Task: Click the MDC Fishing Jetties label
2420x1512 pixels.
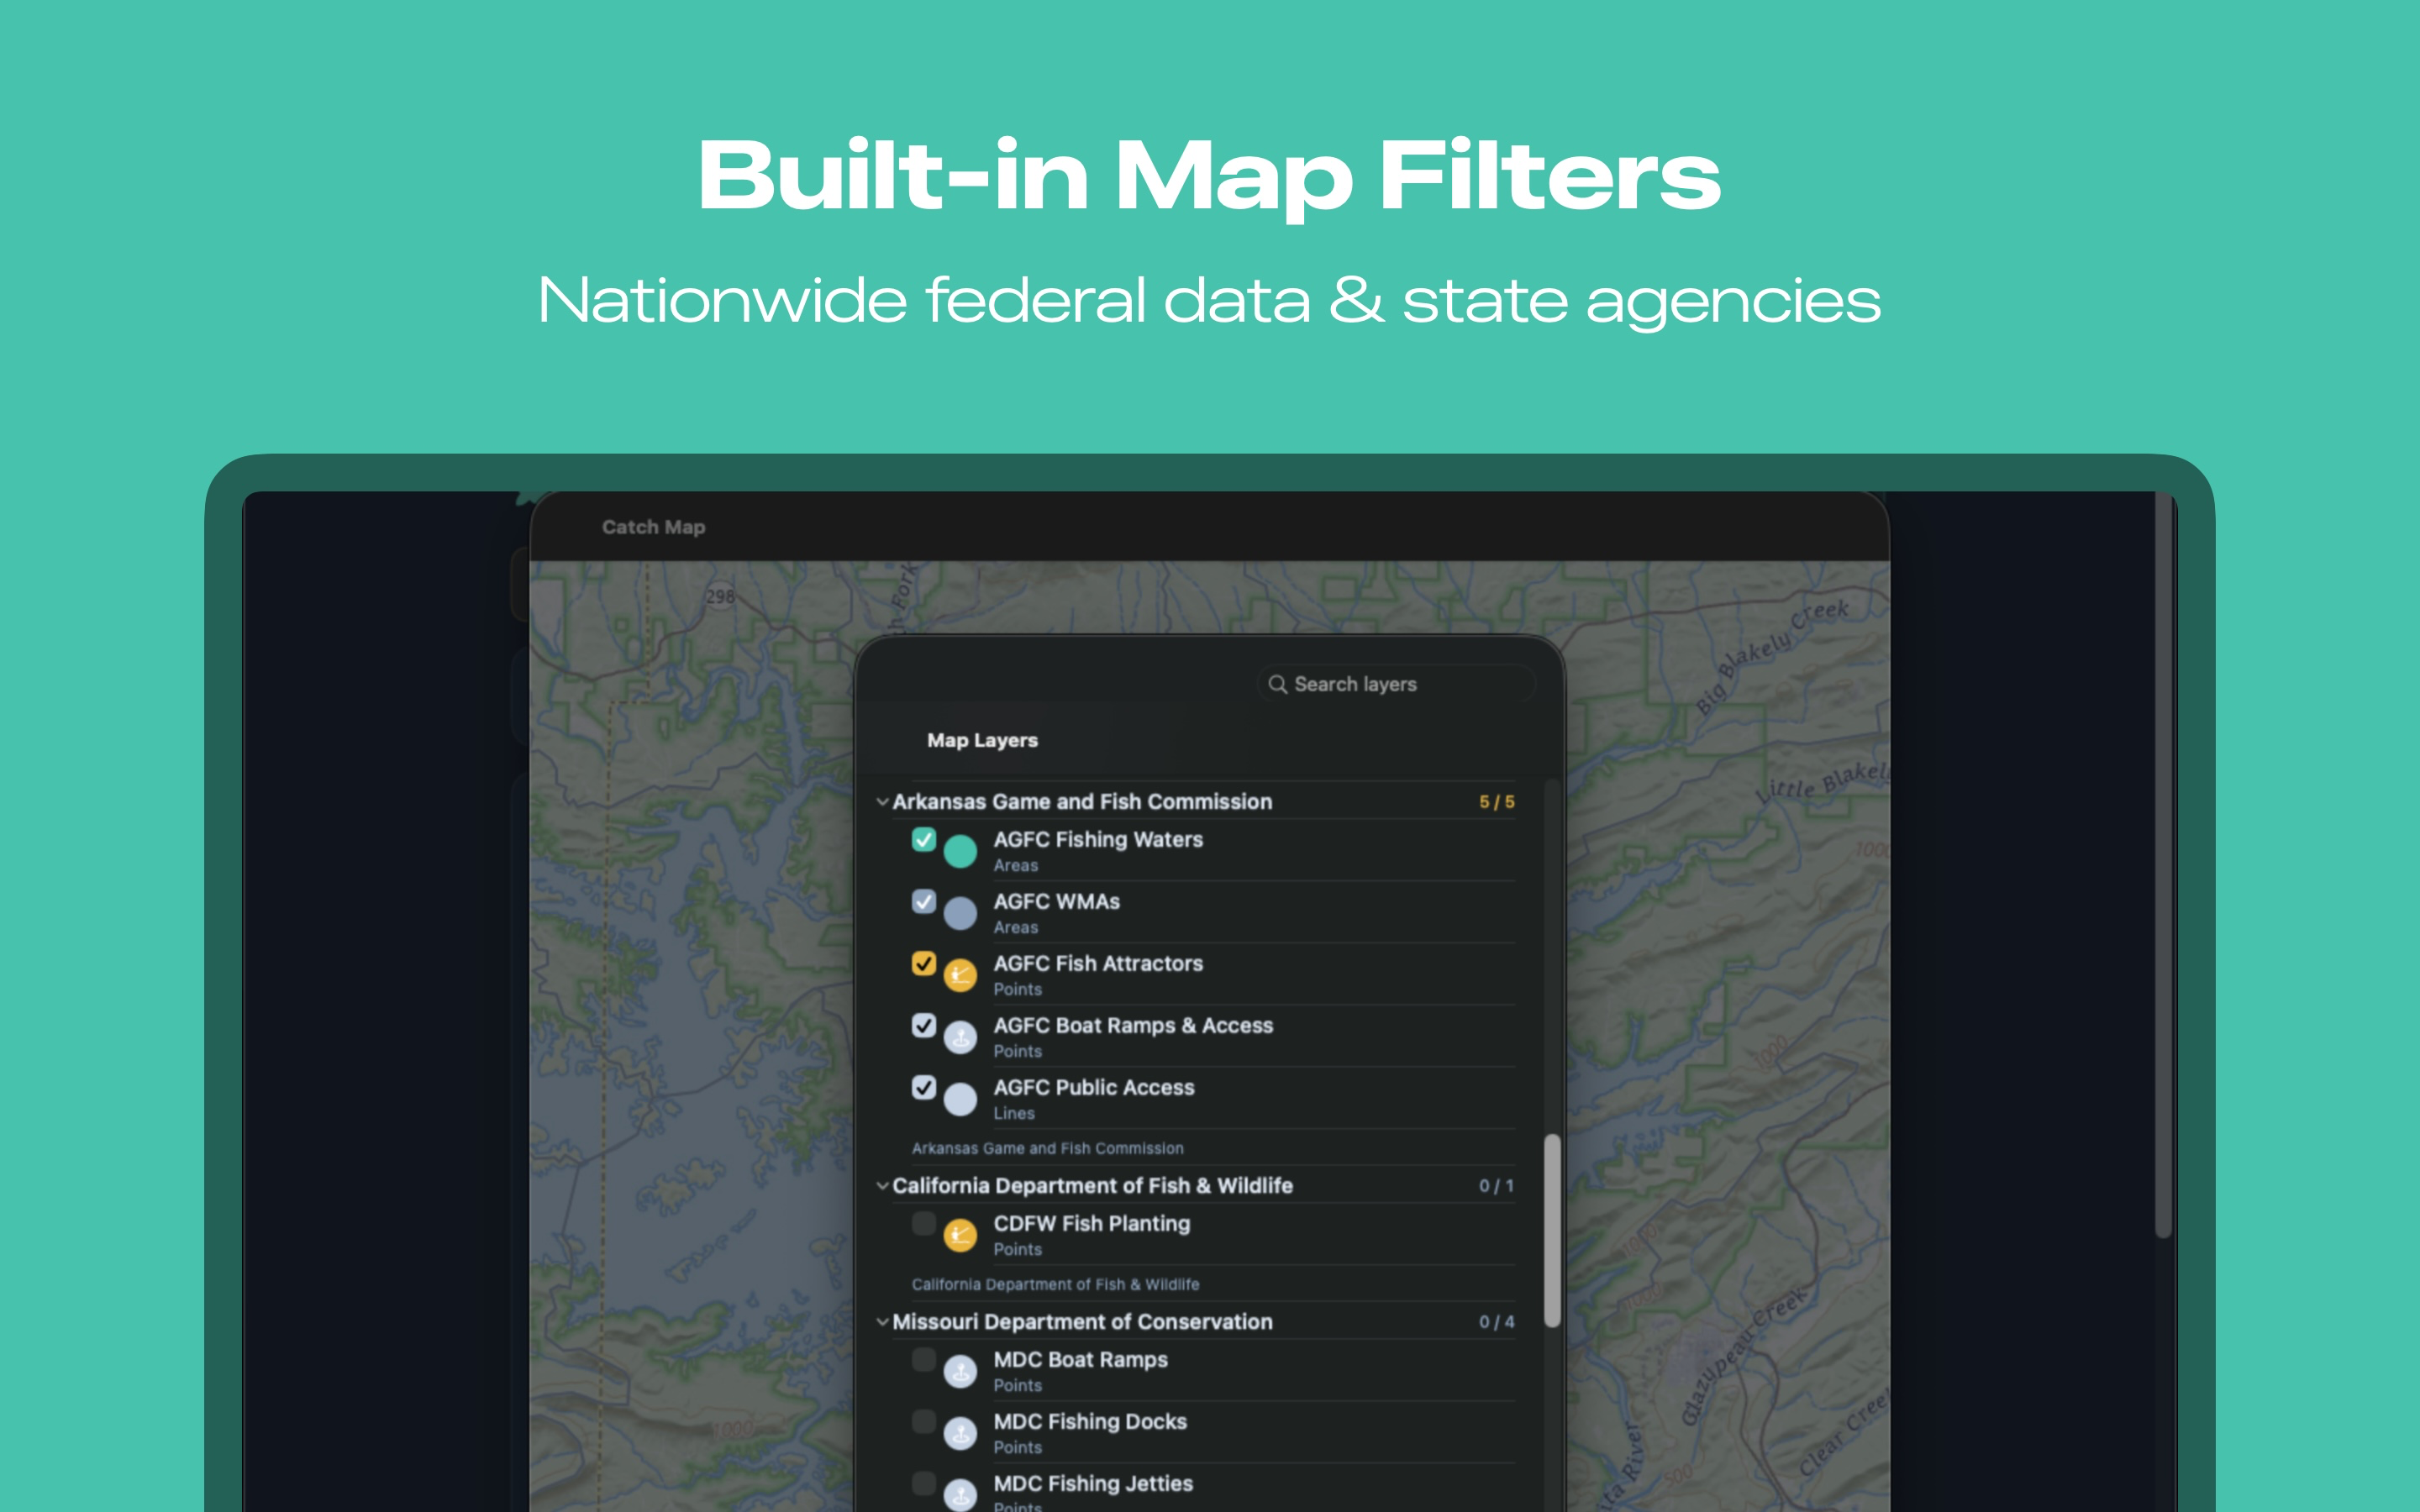Action: pos(1093,1484)
